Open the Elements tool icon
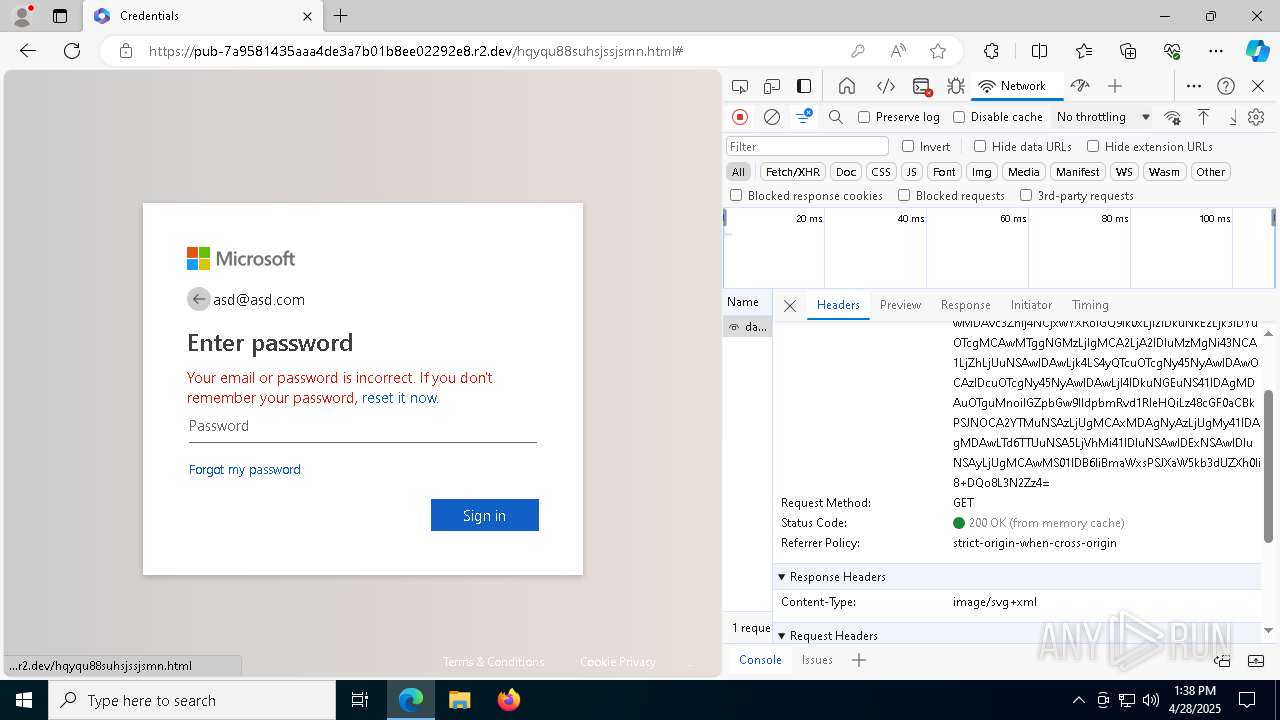Image resolution: width=1280 pixels, height=720 pixels. pos(885,86)
